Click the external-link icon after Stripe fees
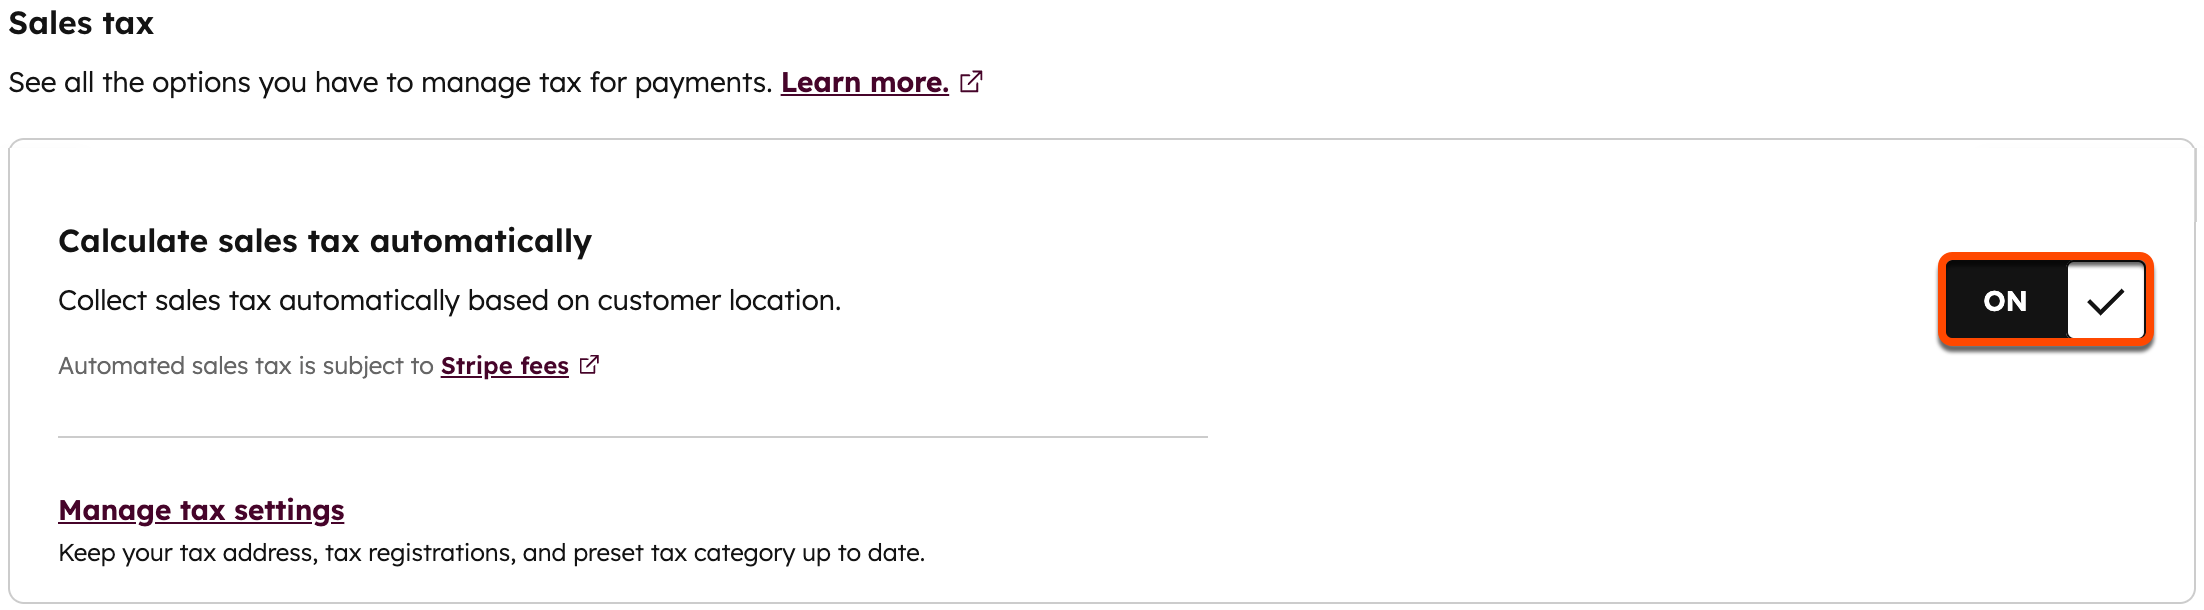The height and width of the screenshot is (610, 2204). coord(589,365)
